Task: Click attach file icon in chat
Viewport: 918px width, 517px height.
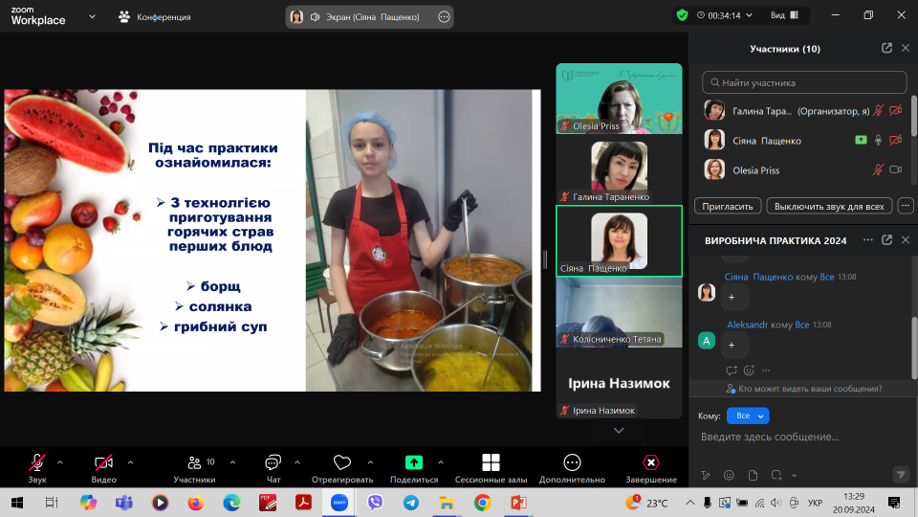Action: tap(753, 475)
